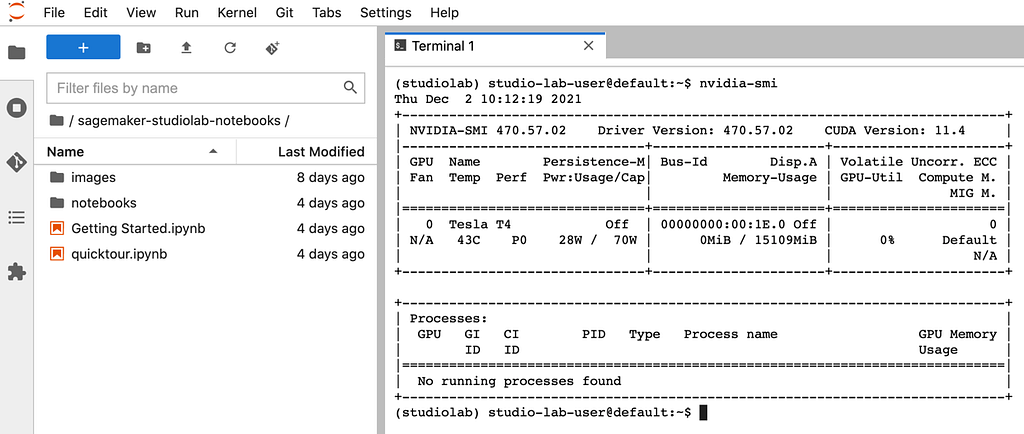The image size is (1024, 434).
Task: Close the Terminal 1 tab
Action: (x=588, y=46)
